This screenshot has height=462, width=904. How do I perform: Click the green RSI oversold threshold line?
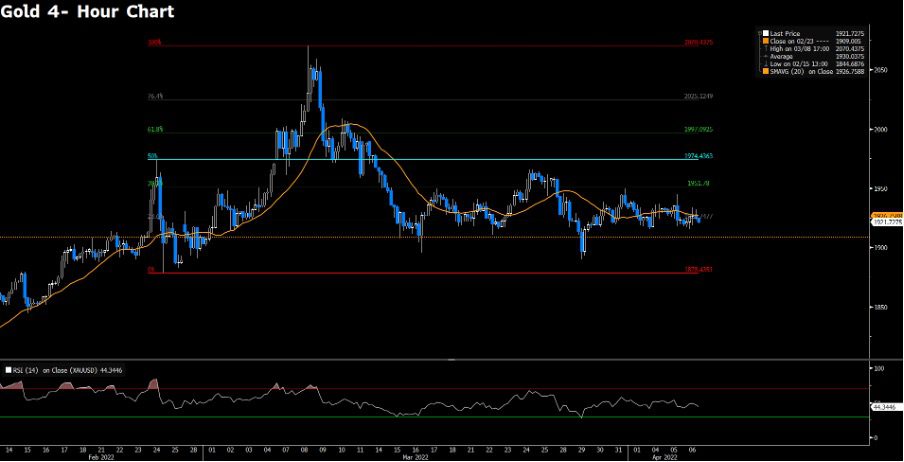point(435,417)
